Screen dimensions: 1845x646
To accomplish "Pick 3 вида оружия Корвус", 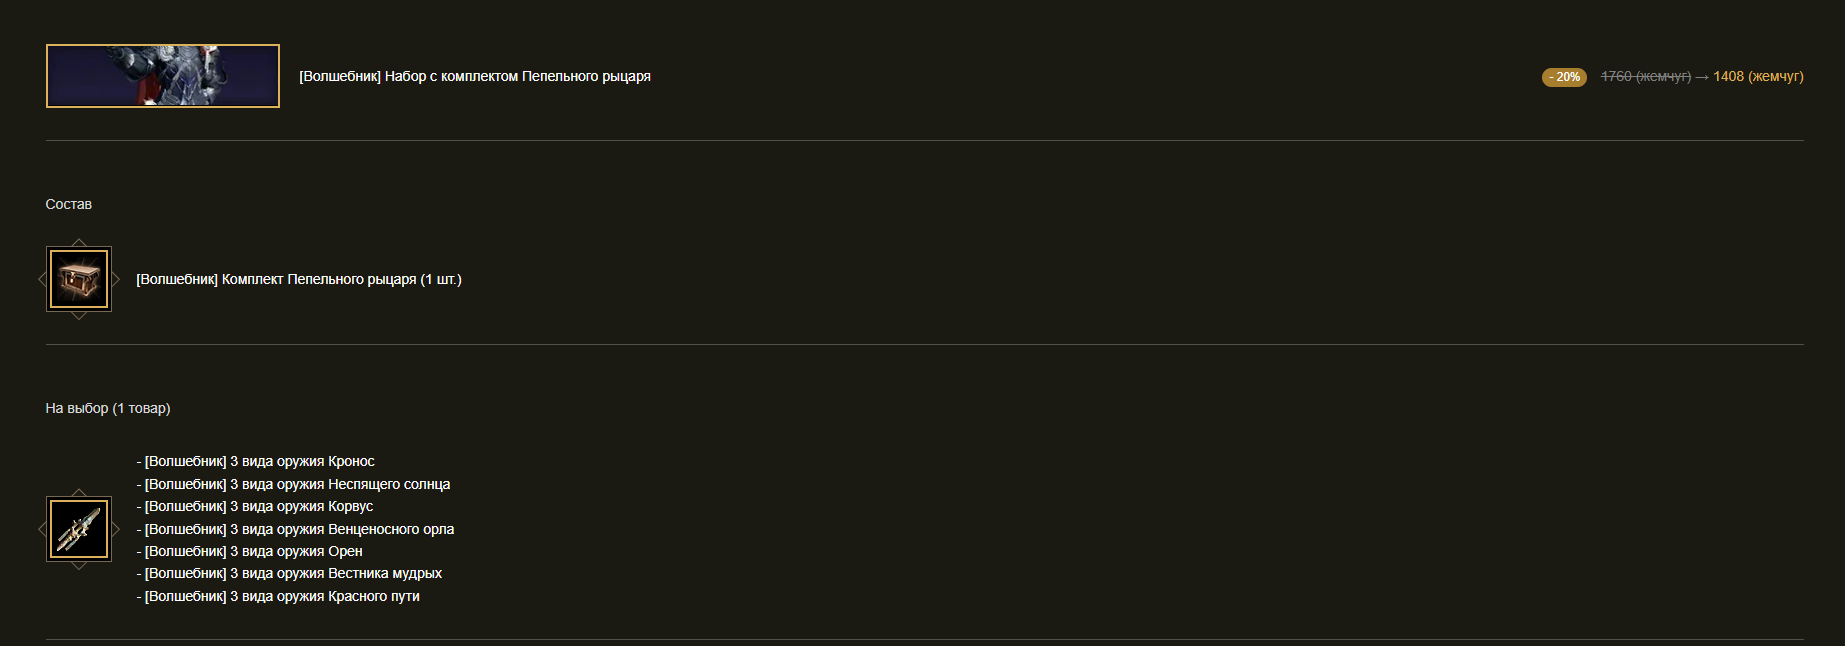I will [255, 506].
